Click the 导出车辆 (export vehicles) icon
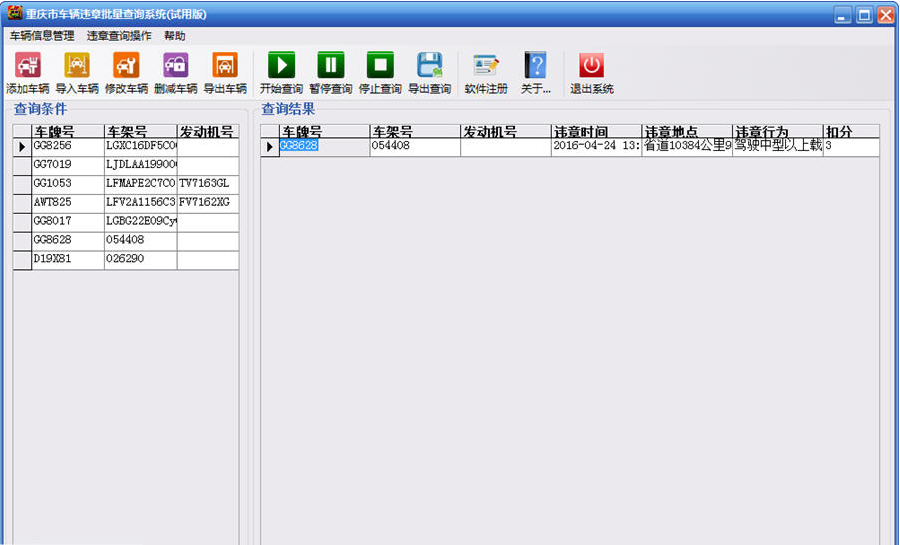Viewport: 900px width, 545px height. [x=225, y=66]
